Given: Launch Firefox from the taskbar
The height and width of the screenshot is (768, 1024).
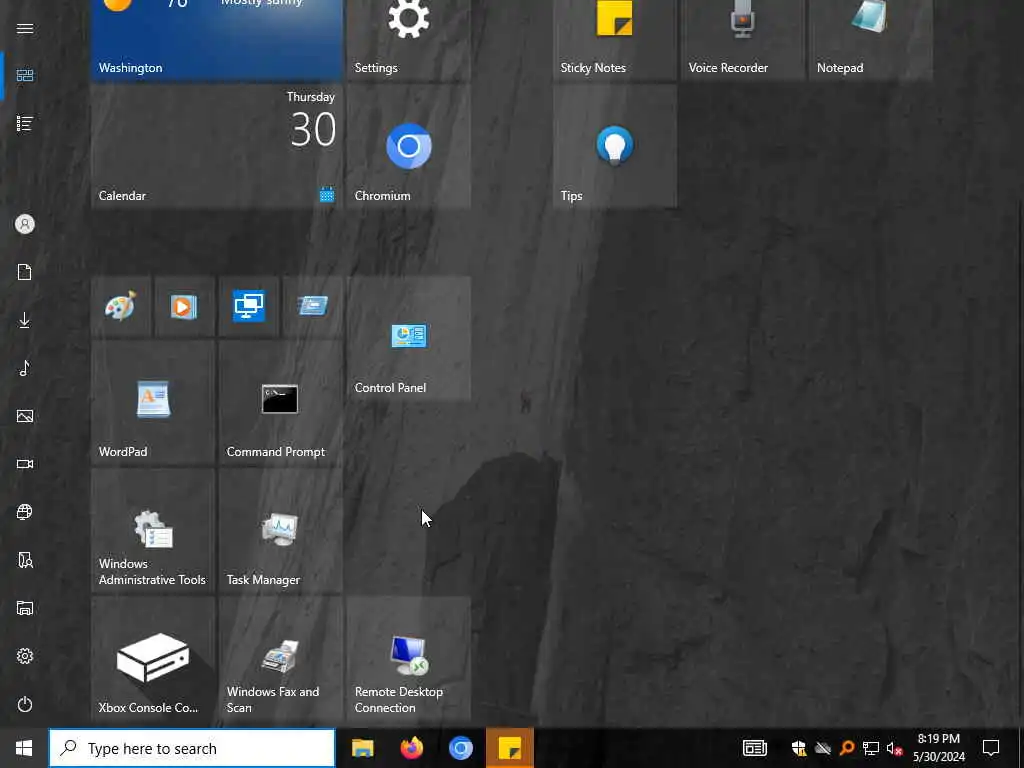Looking at the screenshot, I should 411,748.
